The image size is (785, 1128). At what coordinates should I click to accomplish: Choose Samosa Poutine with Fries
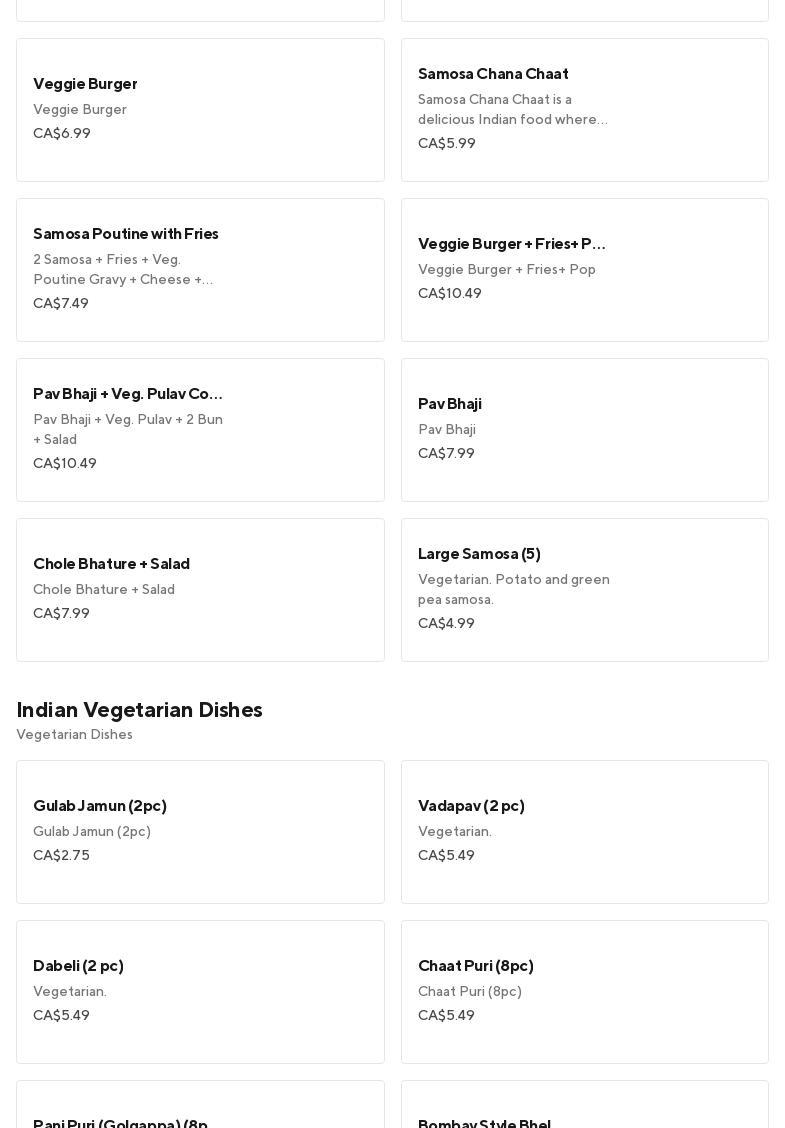click(200, 270)
